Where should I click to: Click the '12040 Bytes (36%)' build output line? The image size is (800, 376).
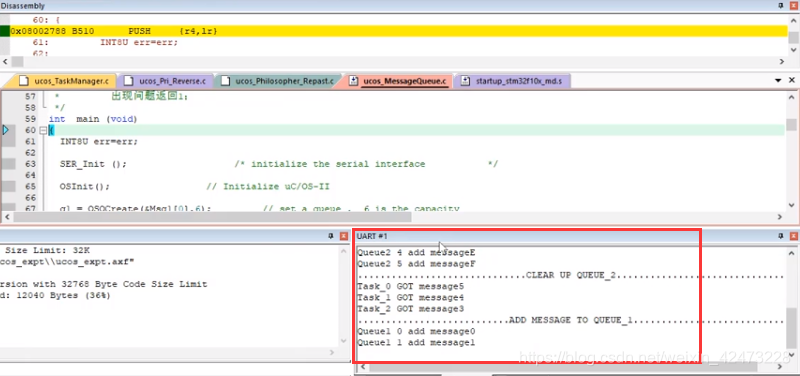[x=55, y=295]
